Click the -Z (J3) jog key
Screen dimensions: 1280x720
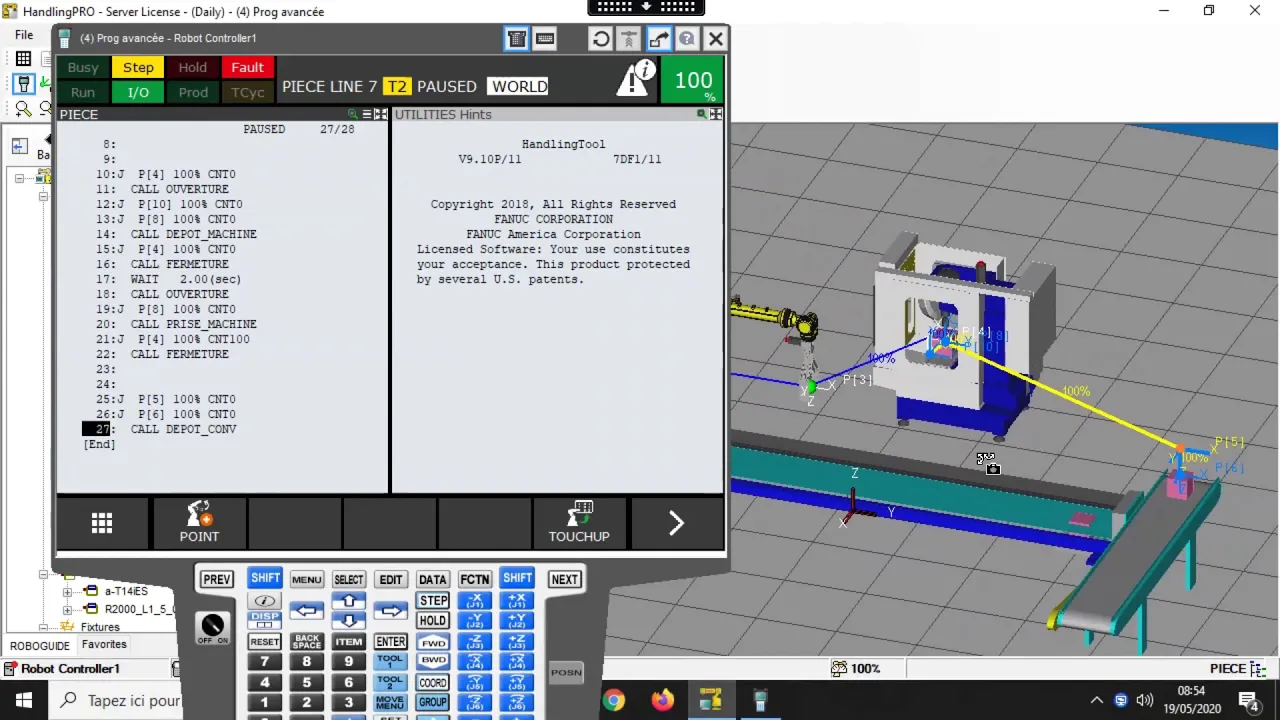[x=475, y=642]
